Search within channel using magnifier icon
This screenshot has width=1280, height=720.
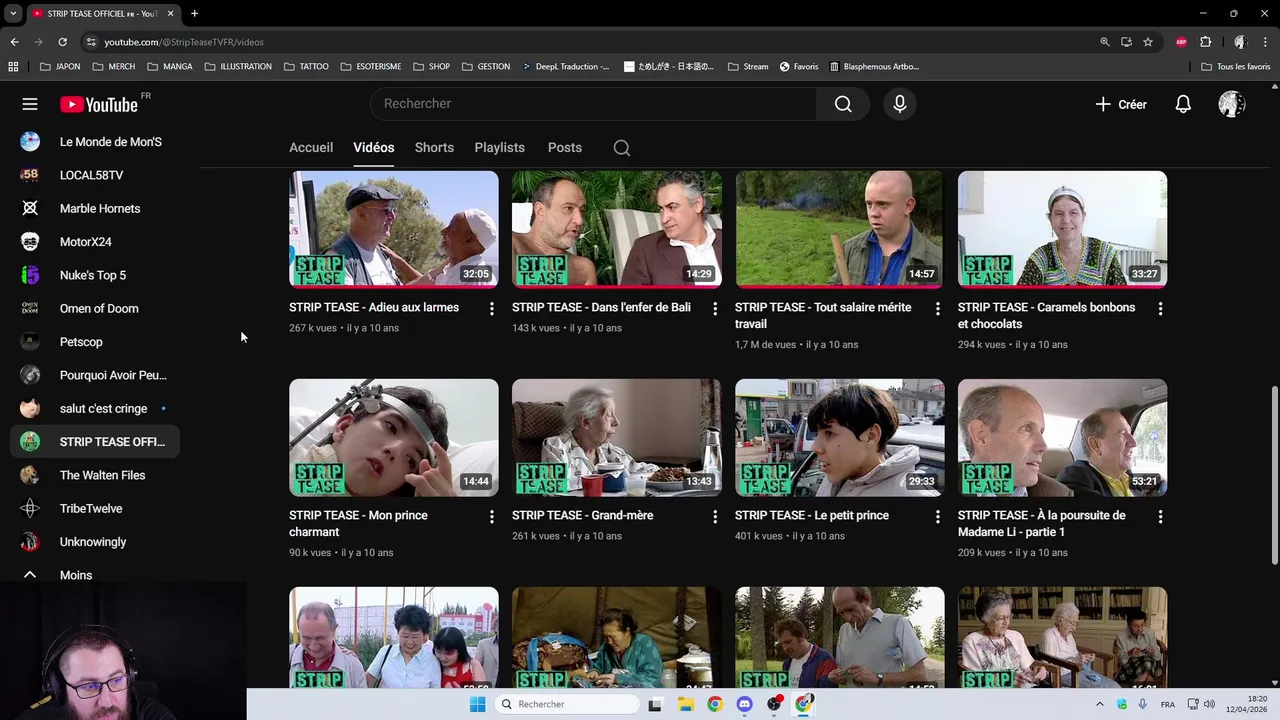(622, 148)
